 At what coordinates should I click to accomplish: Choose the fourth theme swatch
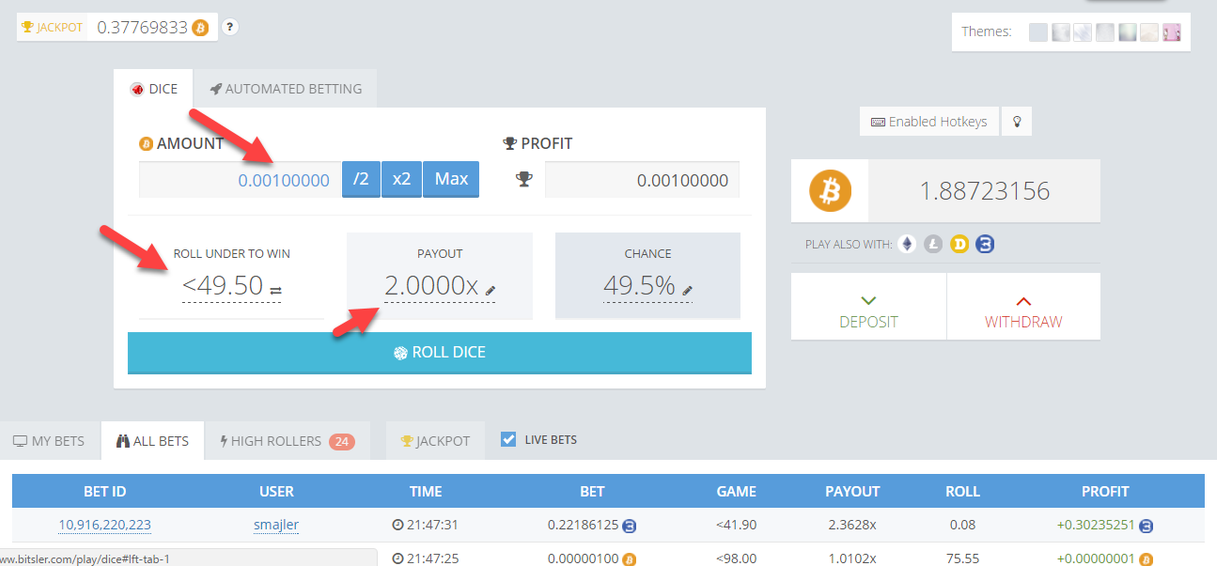[x=1105, y=32]
